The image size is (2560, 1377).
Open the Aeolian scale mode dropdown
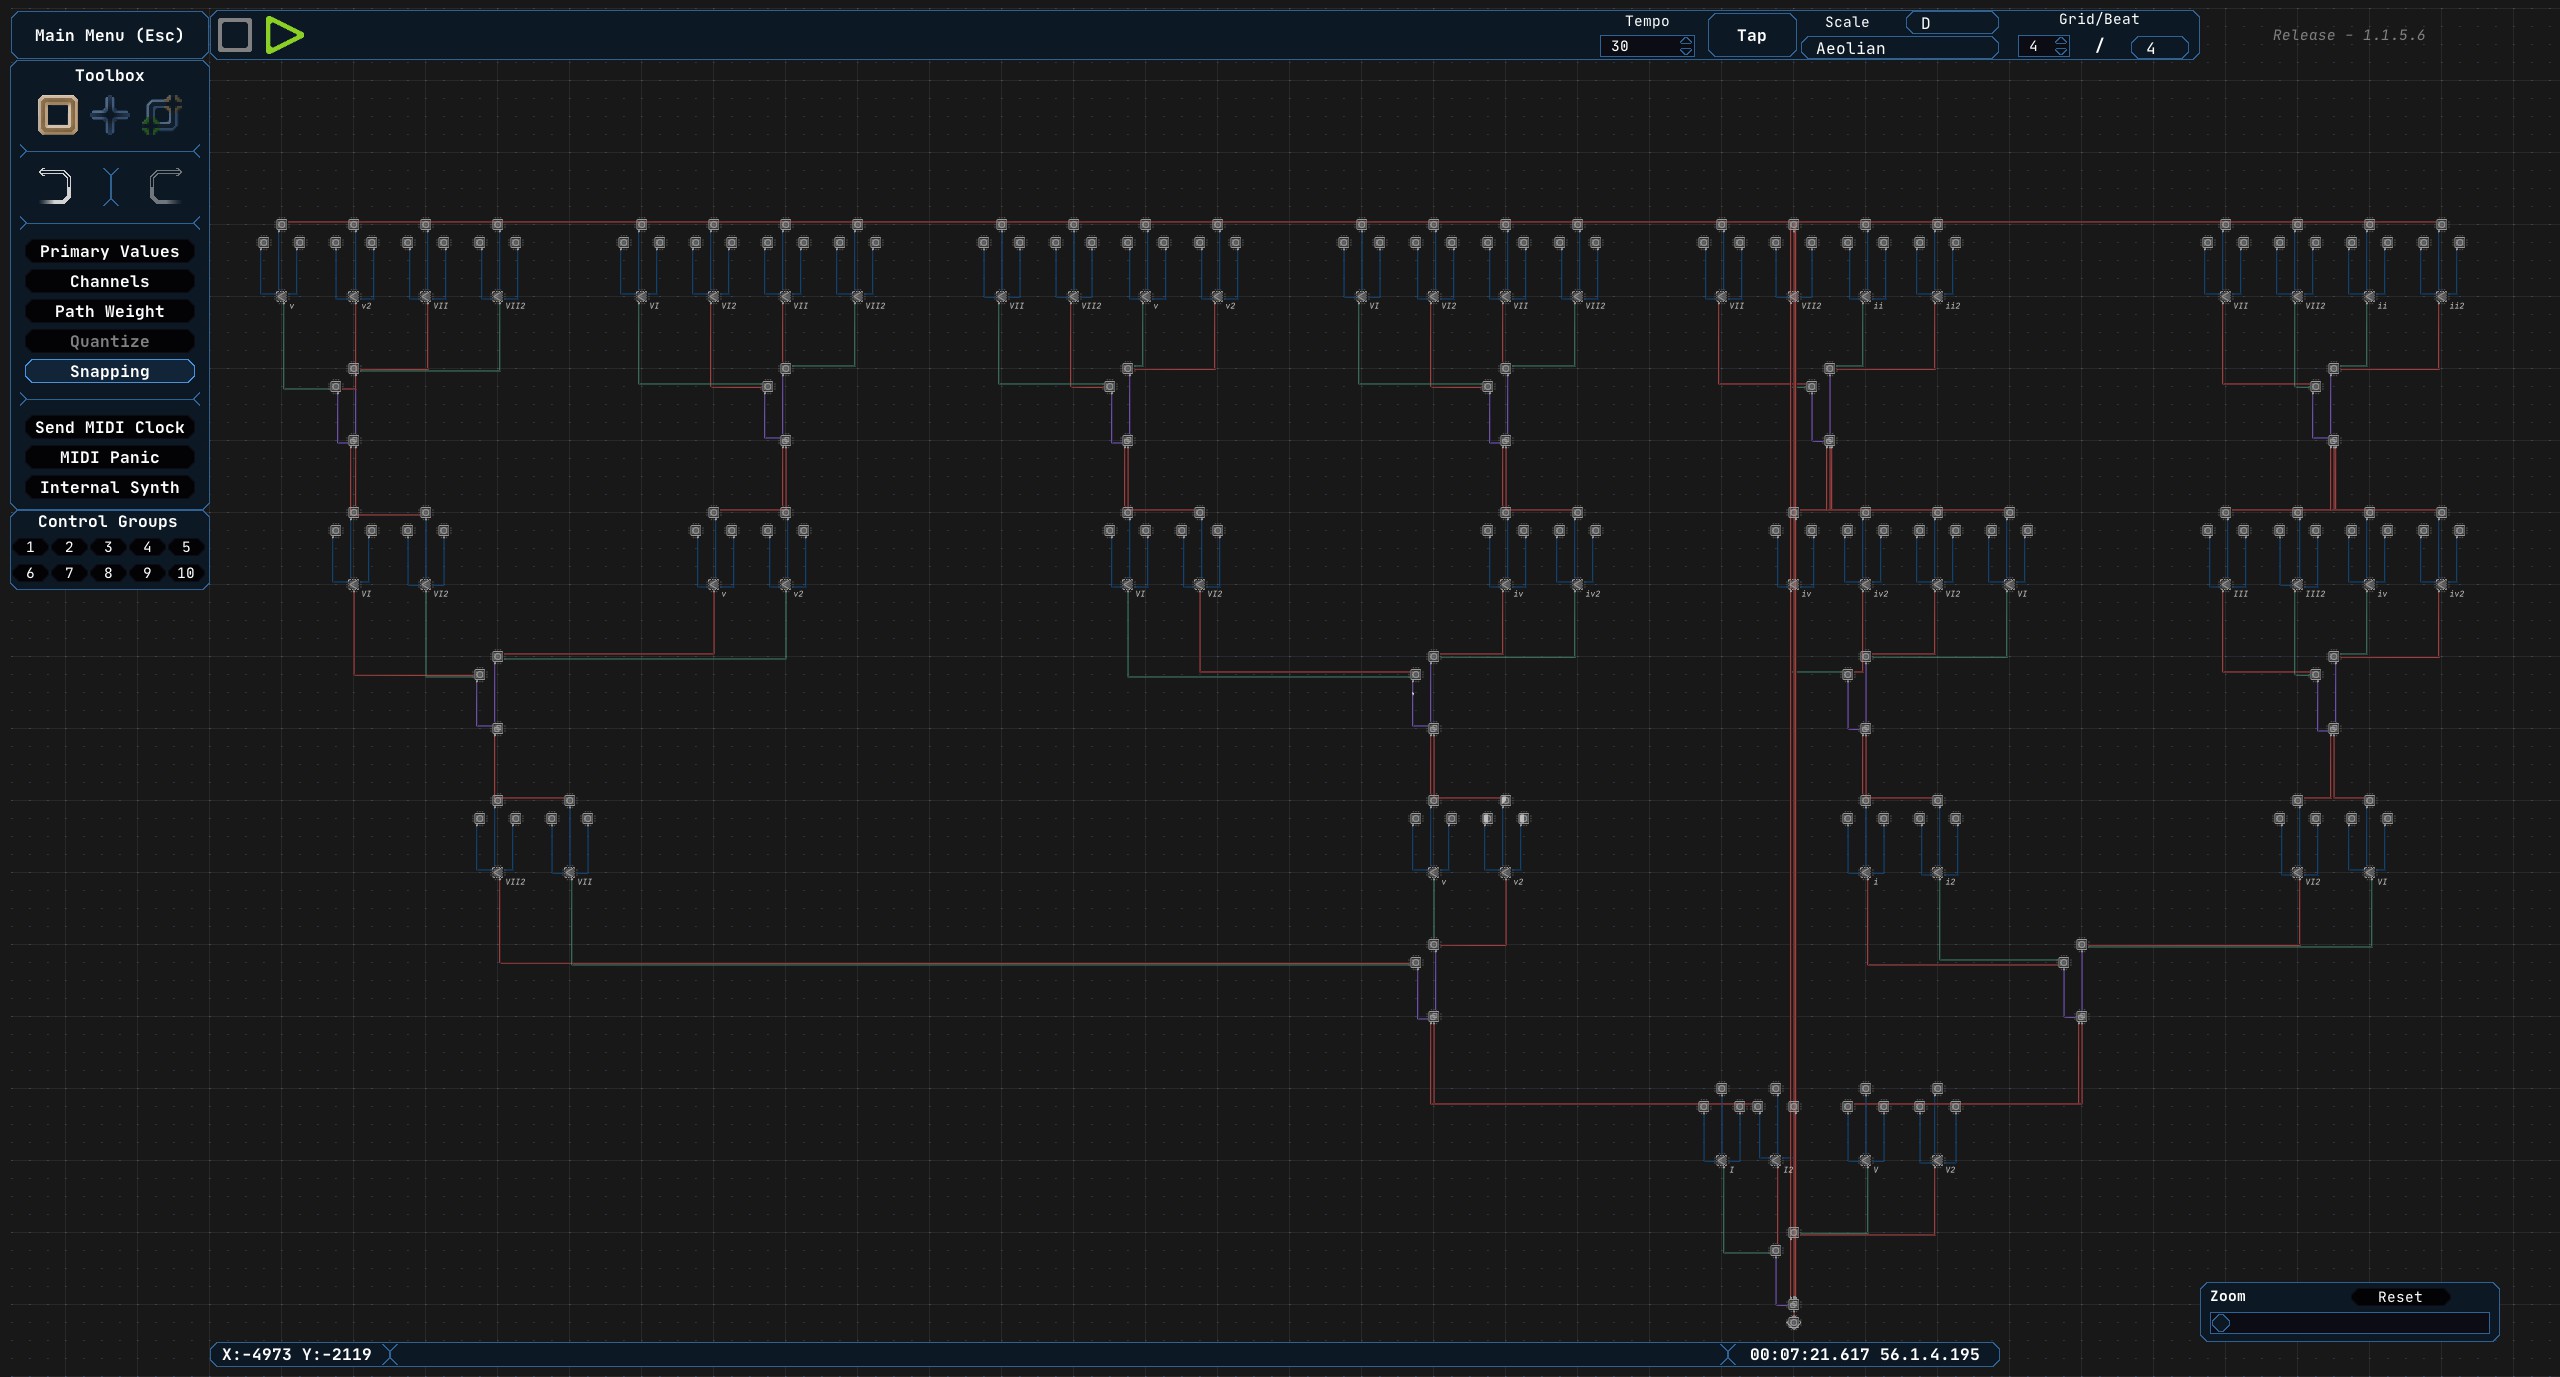(x=1899, y=48)
